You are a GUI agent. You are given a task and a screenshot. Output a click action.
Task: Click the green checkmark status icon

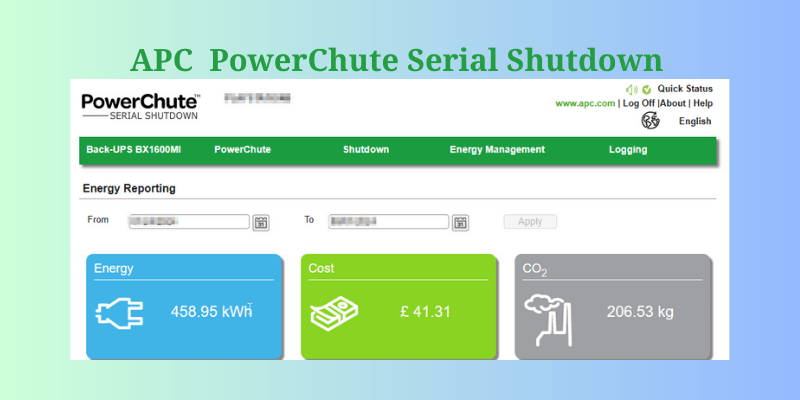(x=646, y=90)
